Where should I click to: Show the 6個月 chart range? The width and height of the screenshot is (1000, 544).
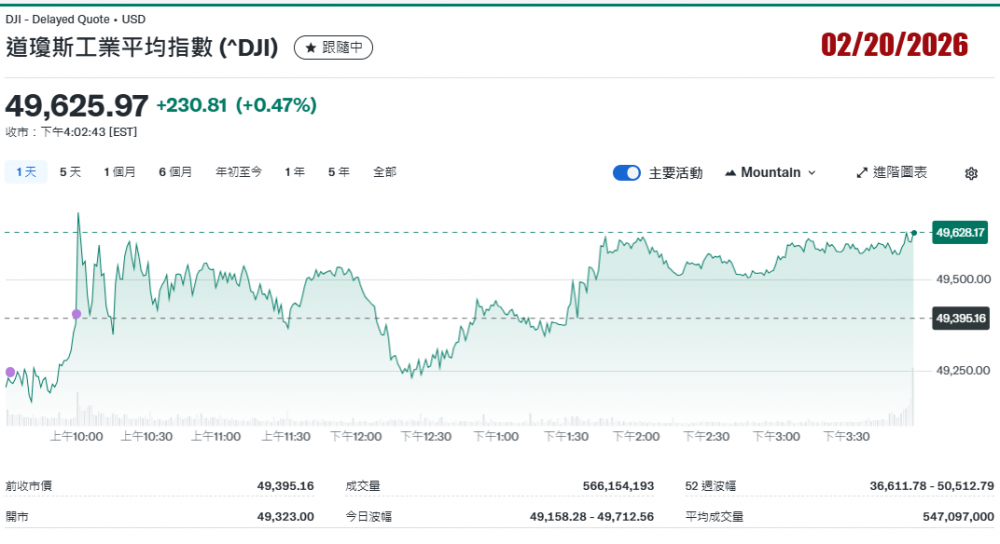pyautogui.click(x=175, y=172)
